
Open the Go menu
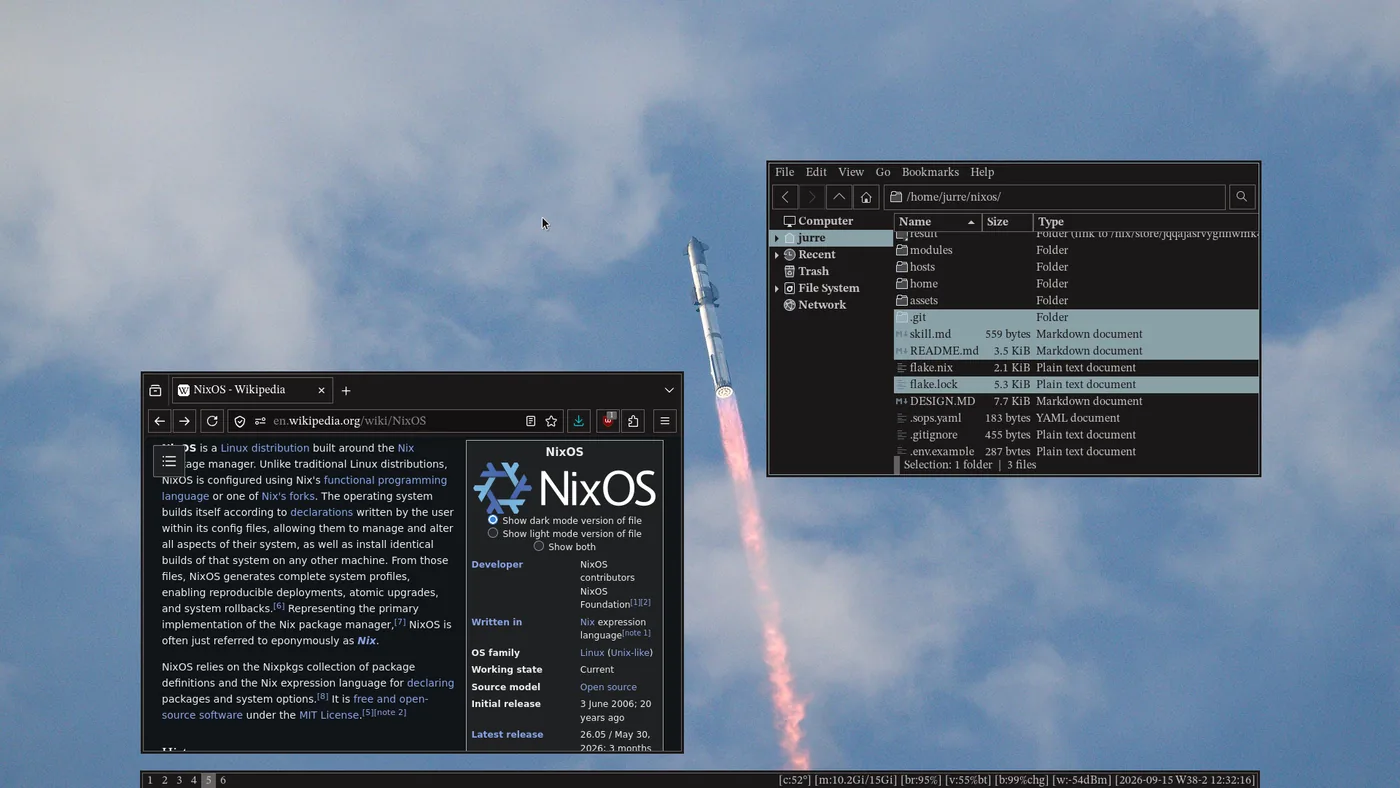pyautogui.click(x=883, y=172)
